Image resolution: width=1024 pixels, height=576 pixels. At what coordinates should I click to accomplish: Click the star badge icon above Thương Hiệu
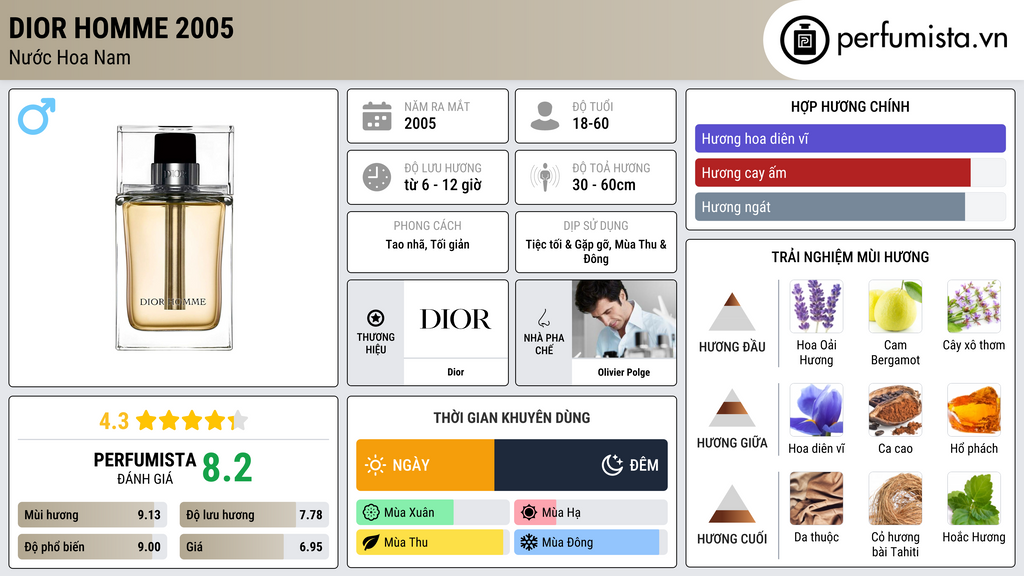click(x=375, y=317)
